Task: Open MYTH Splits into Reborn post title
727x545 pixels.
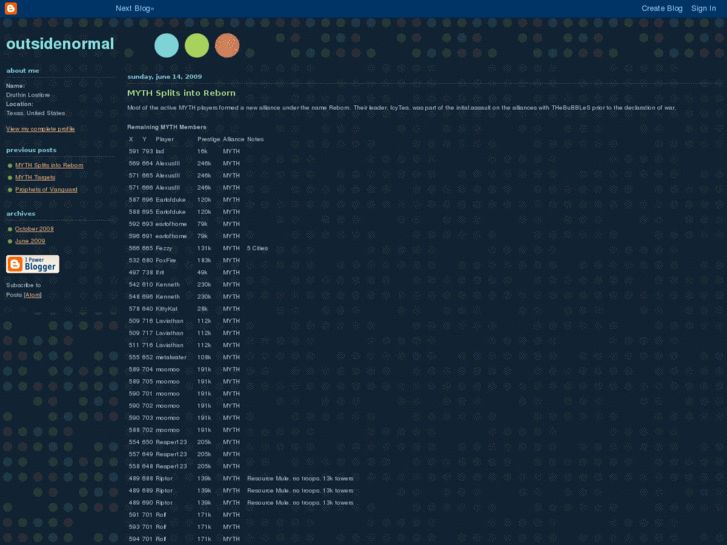Action: click(167, 92)
